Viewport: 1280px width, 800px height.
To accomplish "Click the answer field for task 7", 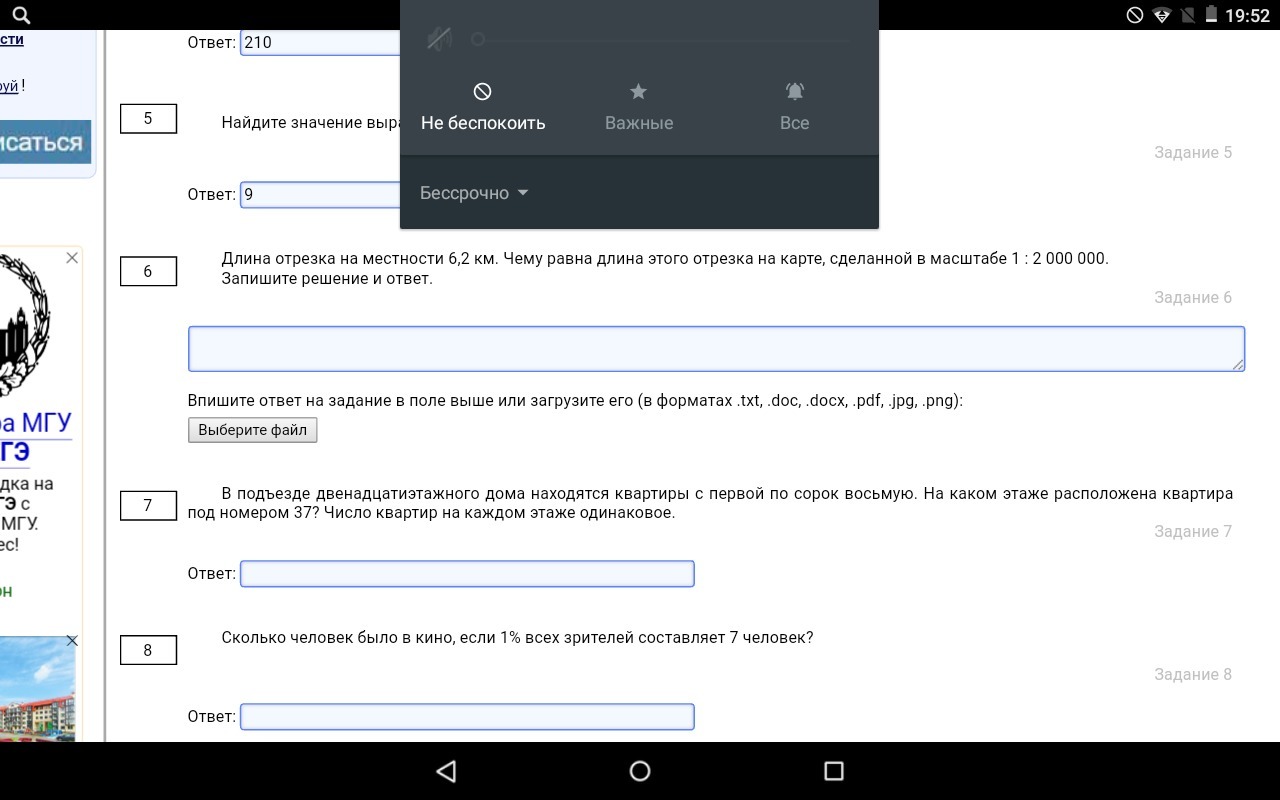I will 467,574.
